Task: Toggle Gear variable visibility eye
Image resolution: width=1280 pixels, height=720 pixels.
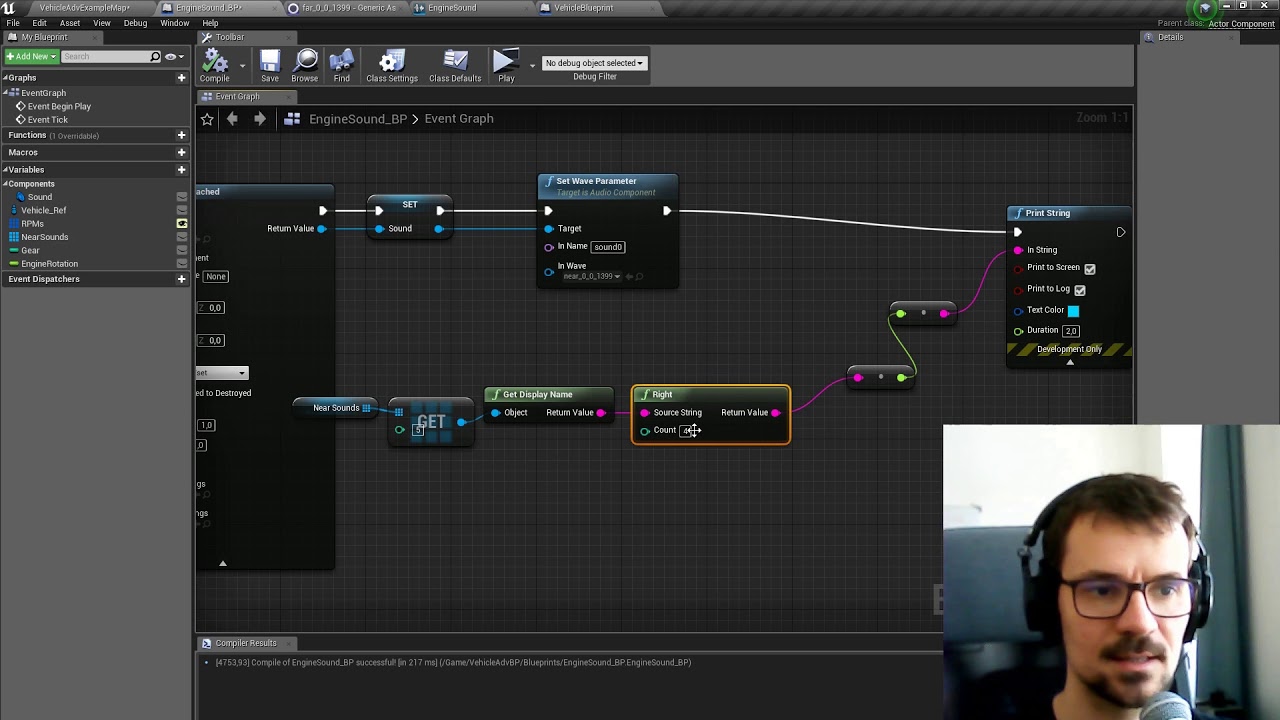Action: point(181,250)
